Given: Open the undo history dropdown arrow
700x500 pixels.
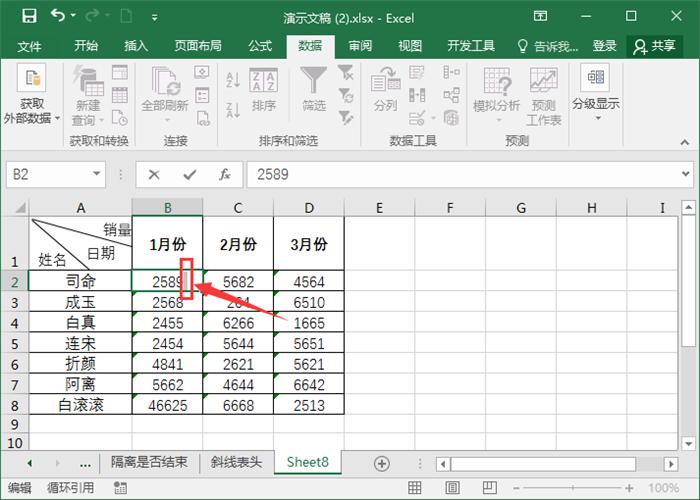Looking at the screenshot, I should pyautogui.click(x=73, y=16).
